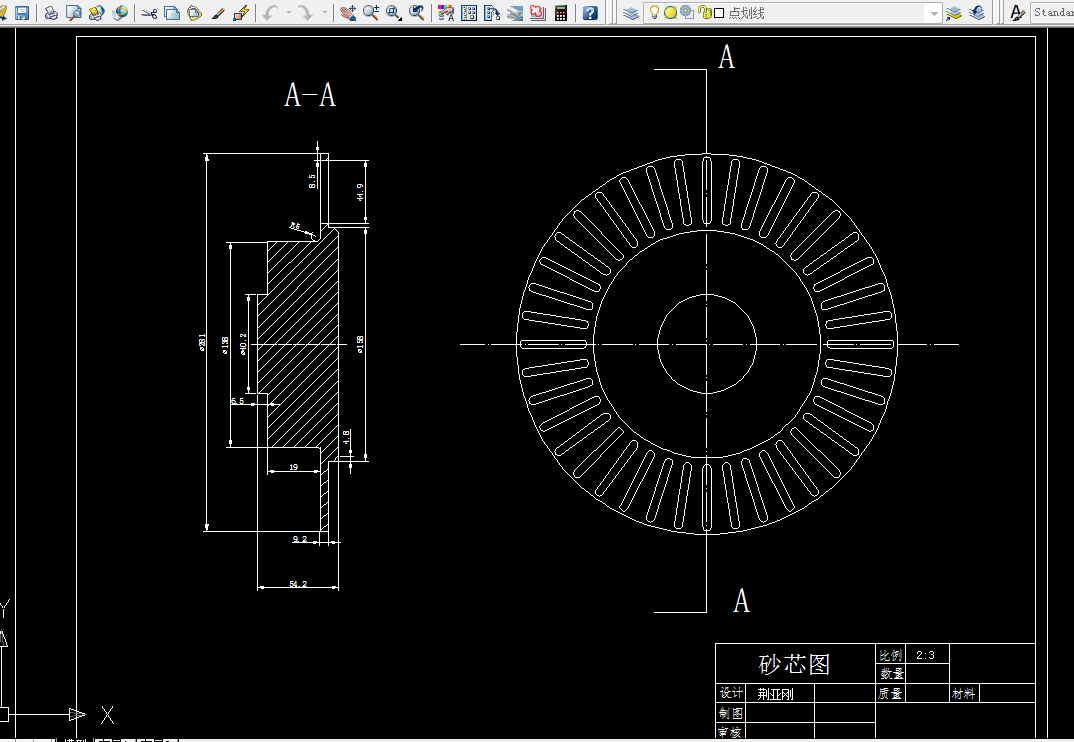Open the Text Style icon
The image size is (1074, 742).
click(1018, 12)
